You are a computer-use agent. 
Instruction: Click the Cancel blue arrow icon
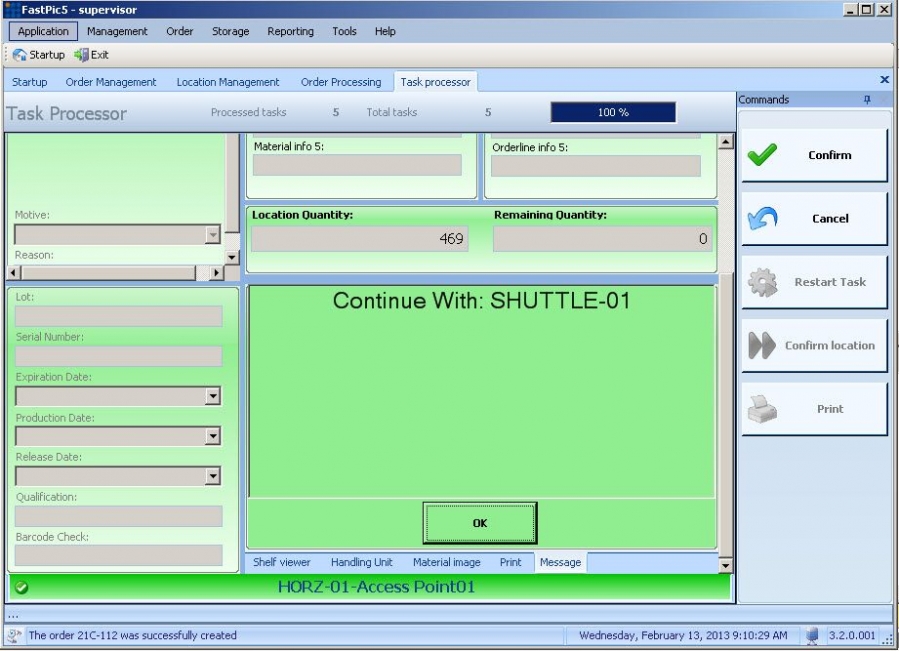765,218
